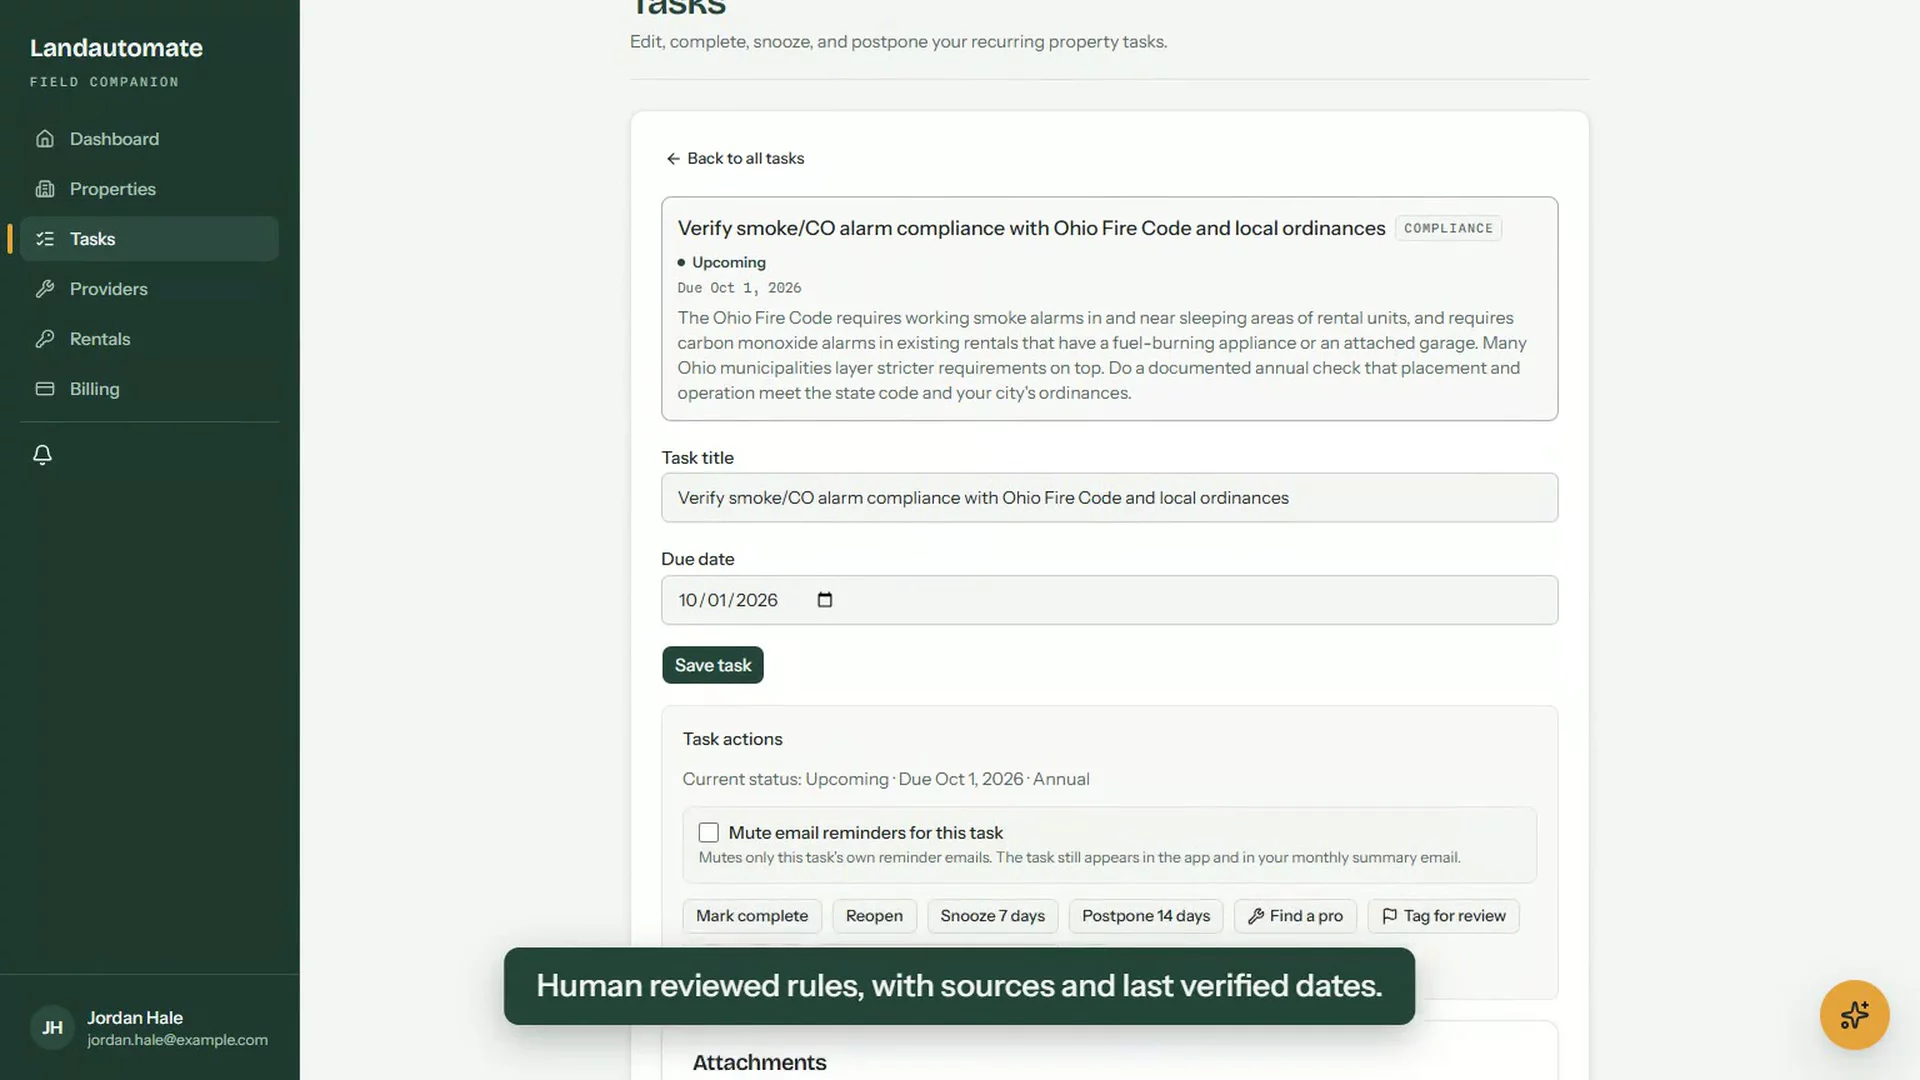Open the sparkle assistant button

coord(1854,1015)
